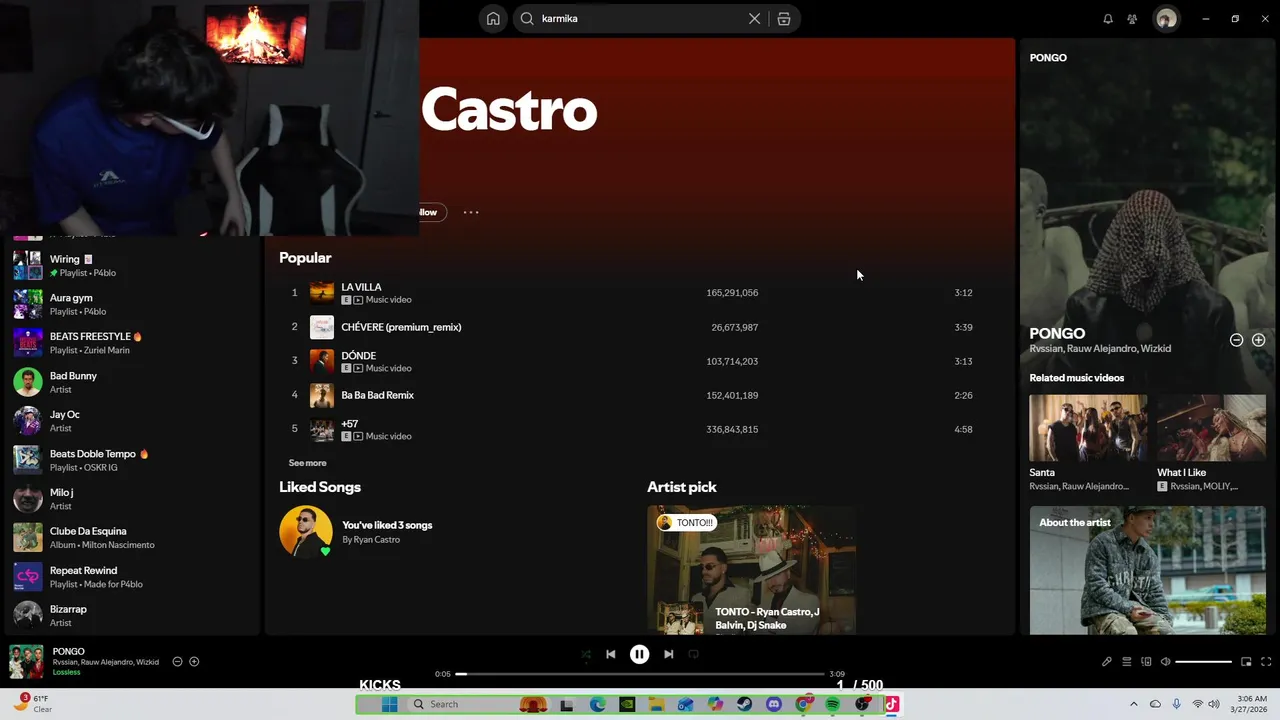Click the PONGO title in right panel
Viewport: 1280px width, 720px height.
click(1057, 333)
